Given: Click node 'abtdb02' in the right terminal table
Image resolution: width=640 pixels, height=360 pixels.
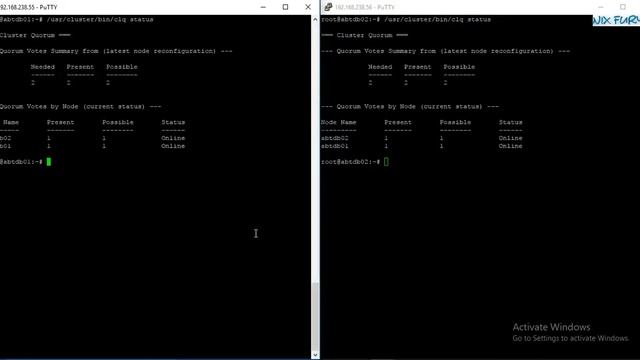Looking at the screenshot, I should [x=335, y=138].
